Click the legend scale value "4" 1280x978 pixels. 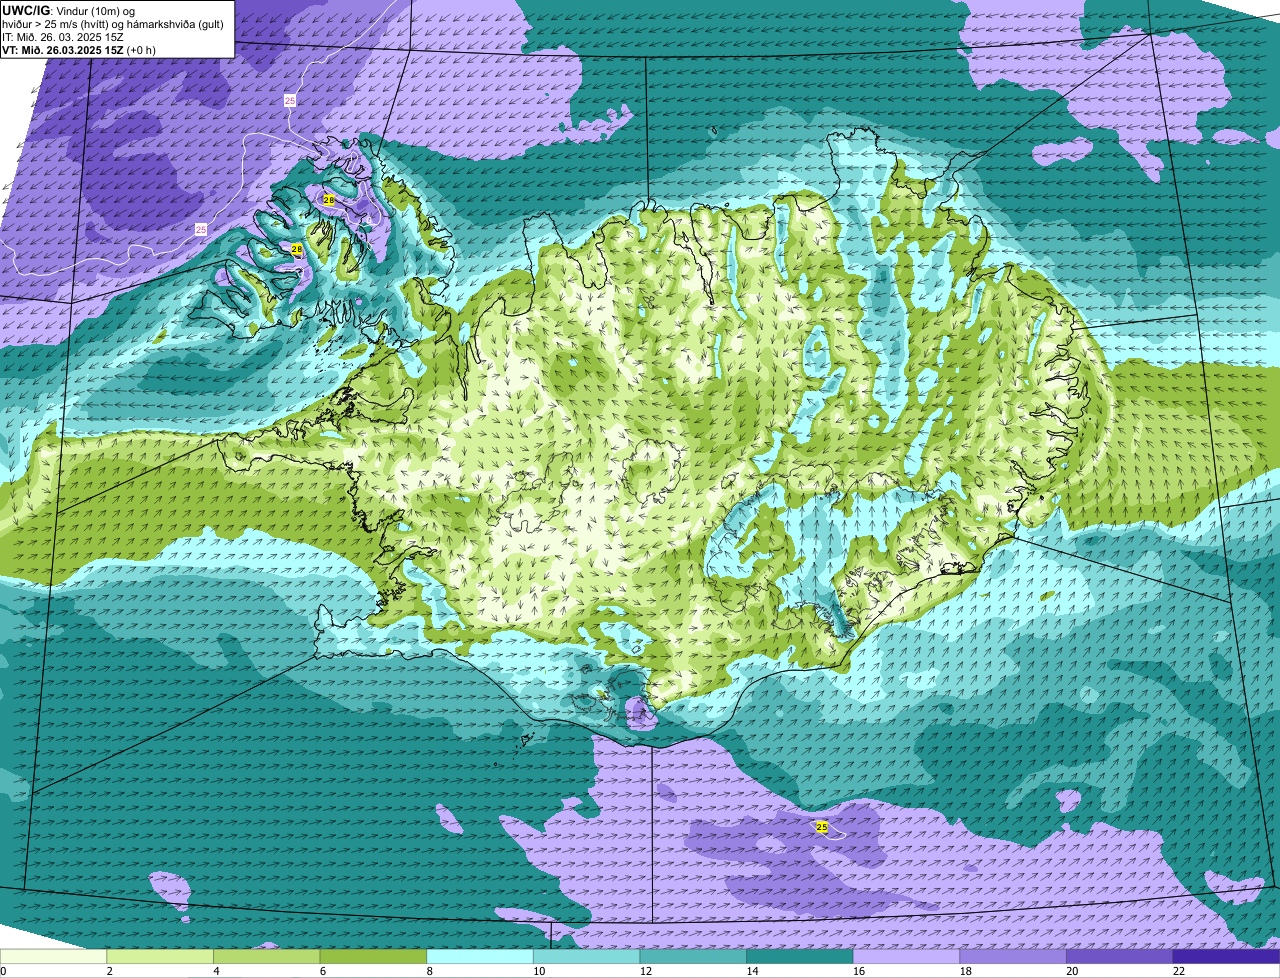pyautogui.click(x=216, y=971)
